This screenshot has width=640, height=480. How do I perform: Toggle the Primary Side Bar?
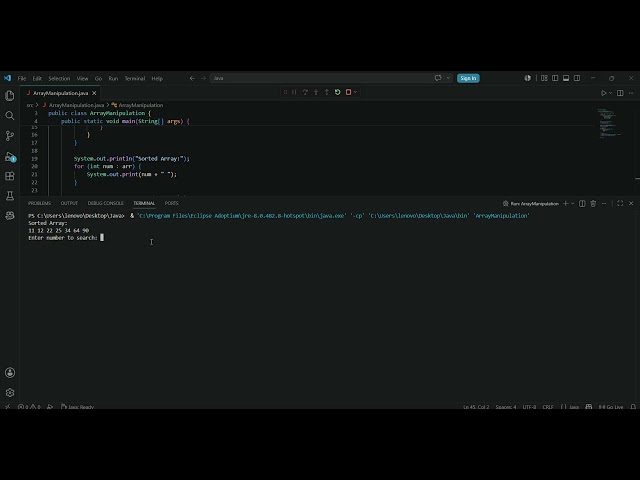pos(555,78)
